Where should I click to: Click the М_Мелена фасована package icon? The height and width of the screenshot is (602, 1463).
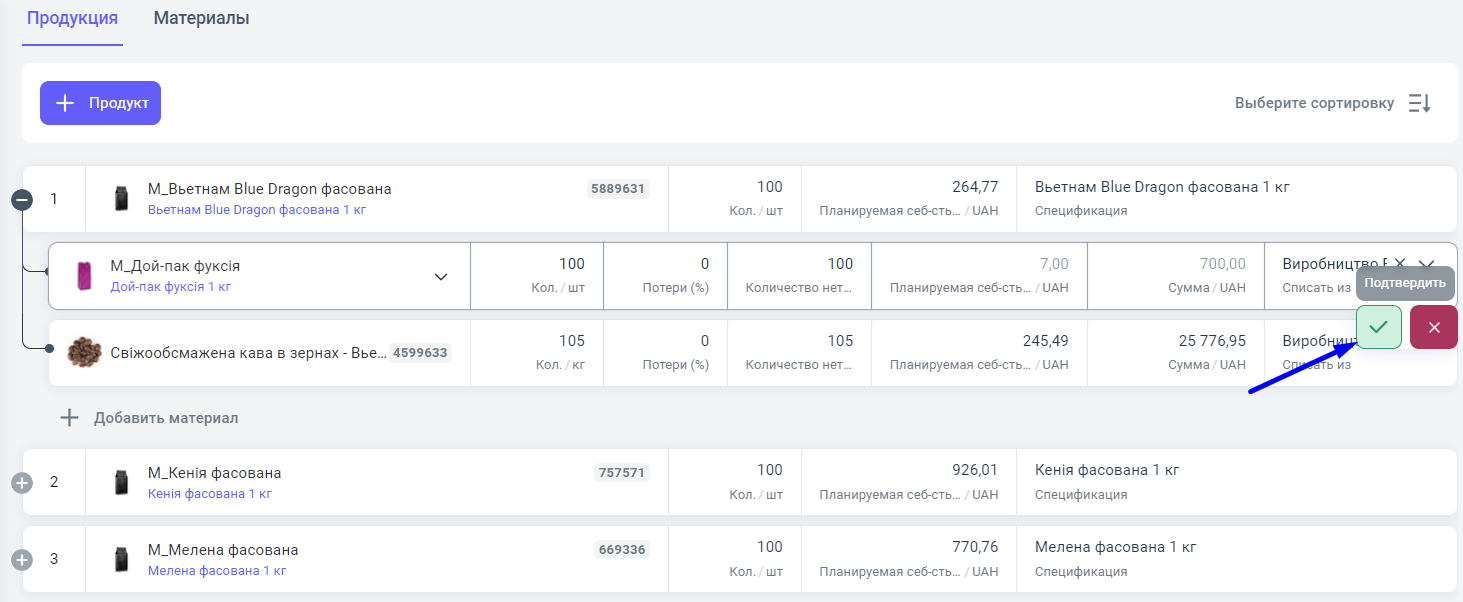point(122,559)
